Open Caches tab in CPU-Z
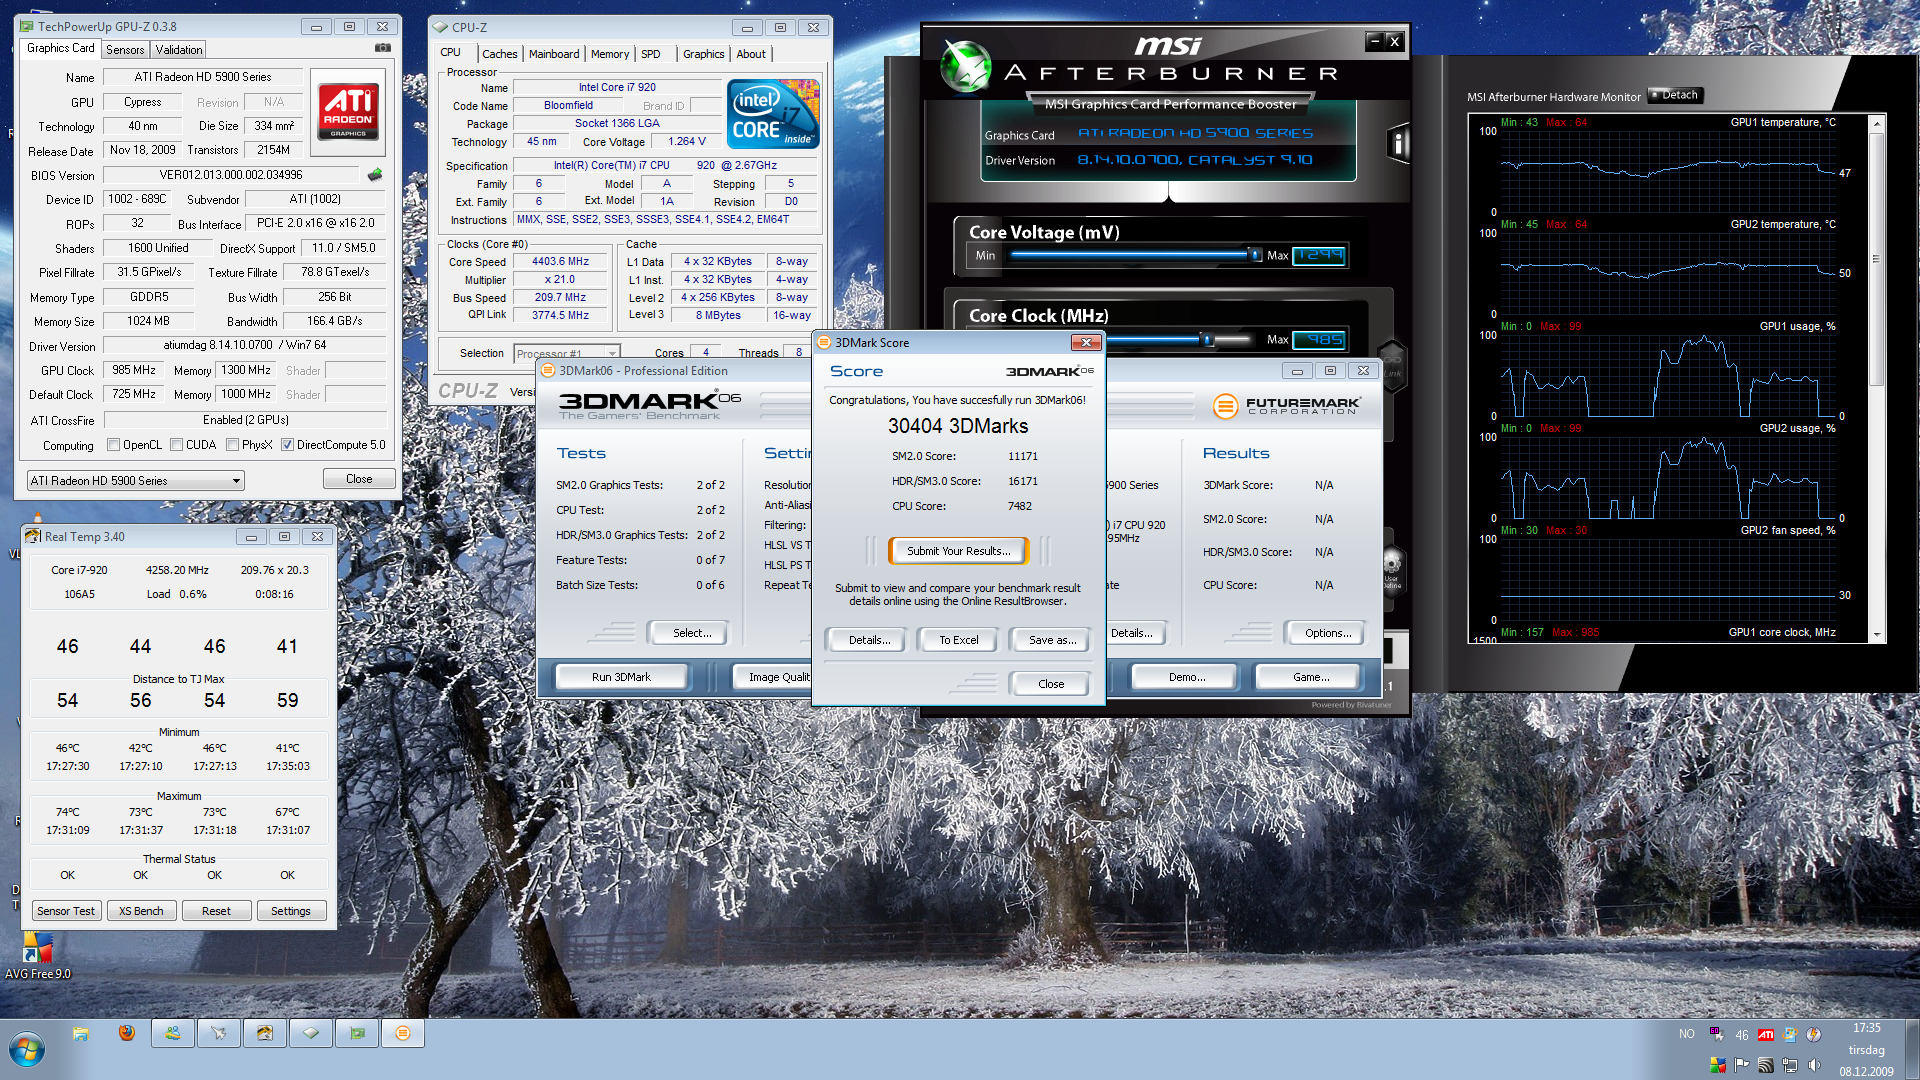Screen dimensions: 1920x1080 (499, 54)
